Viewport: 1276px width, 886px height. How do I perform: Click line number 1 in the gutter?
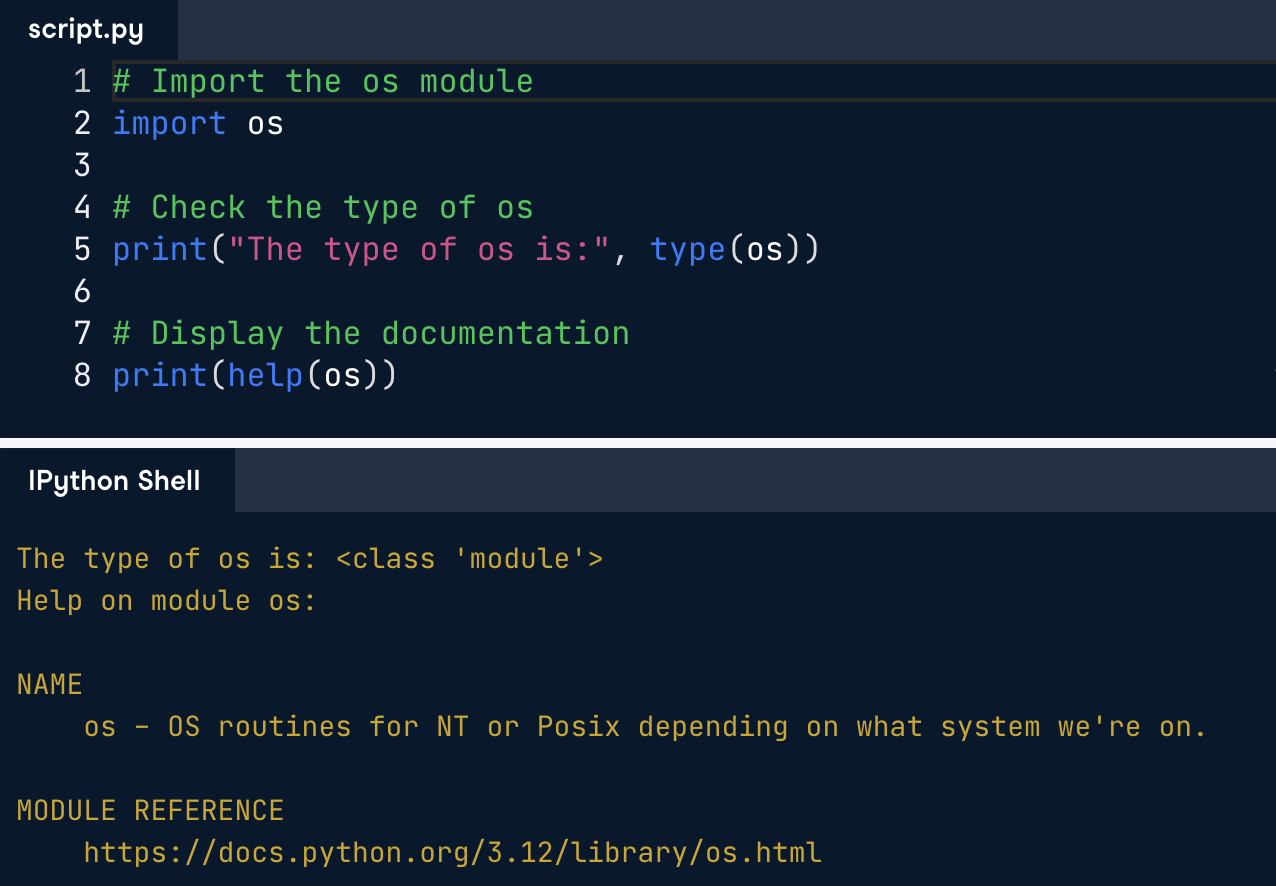pos(82,81)
